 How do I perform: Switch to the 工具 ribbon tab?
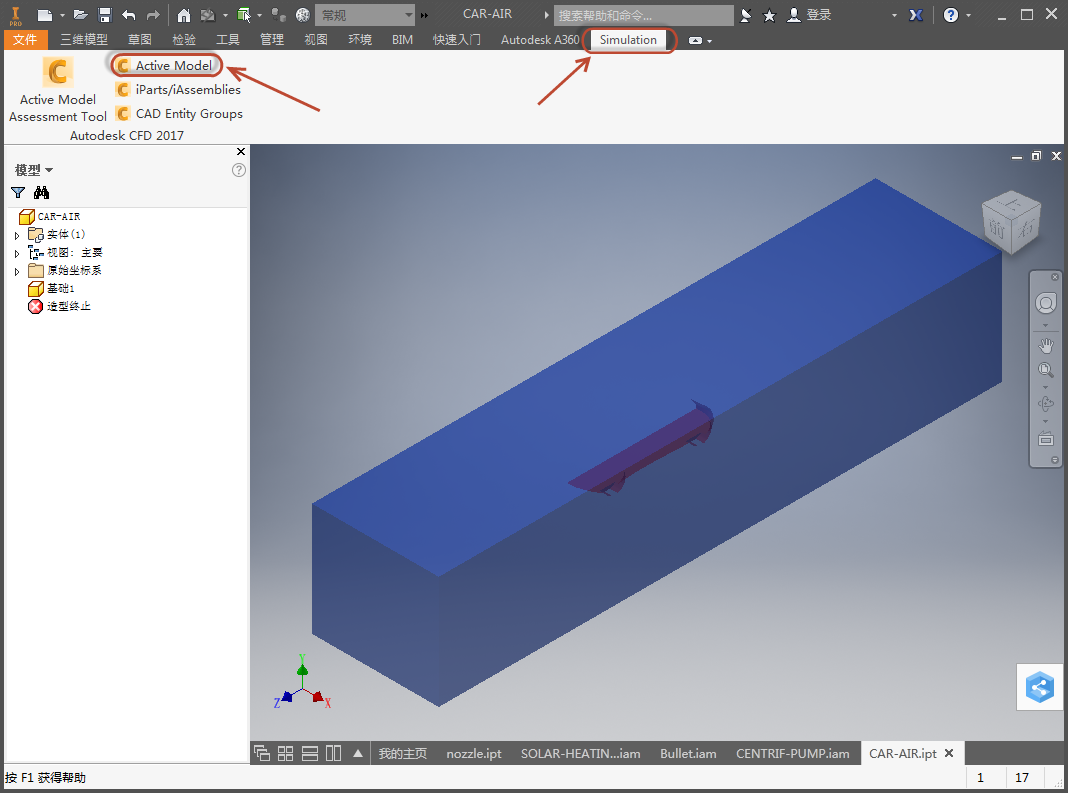(x=227, y=40)
